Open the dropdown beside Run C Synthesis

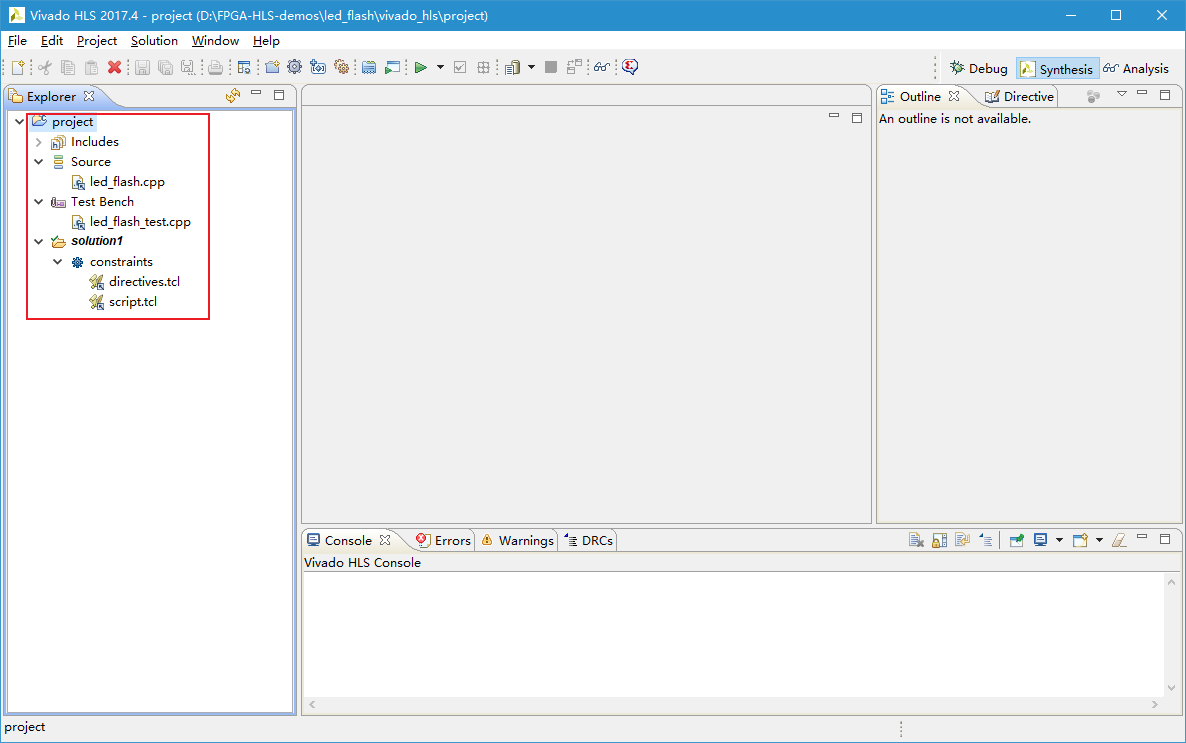(440, 68)
